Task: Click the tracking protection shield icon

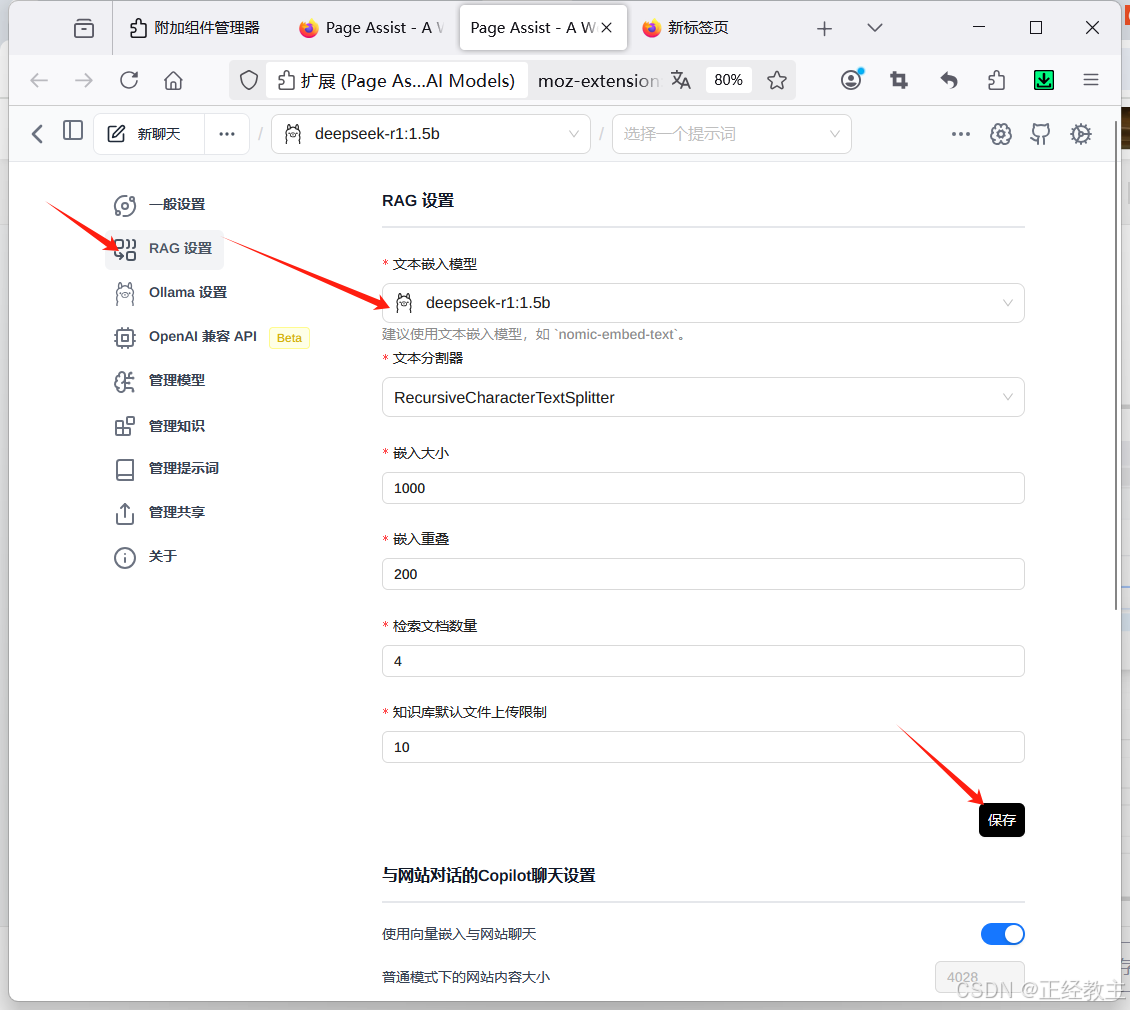Action: tap(249, 80)
